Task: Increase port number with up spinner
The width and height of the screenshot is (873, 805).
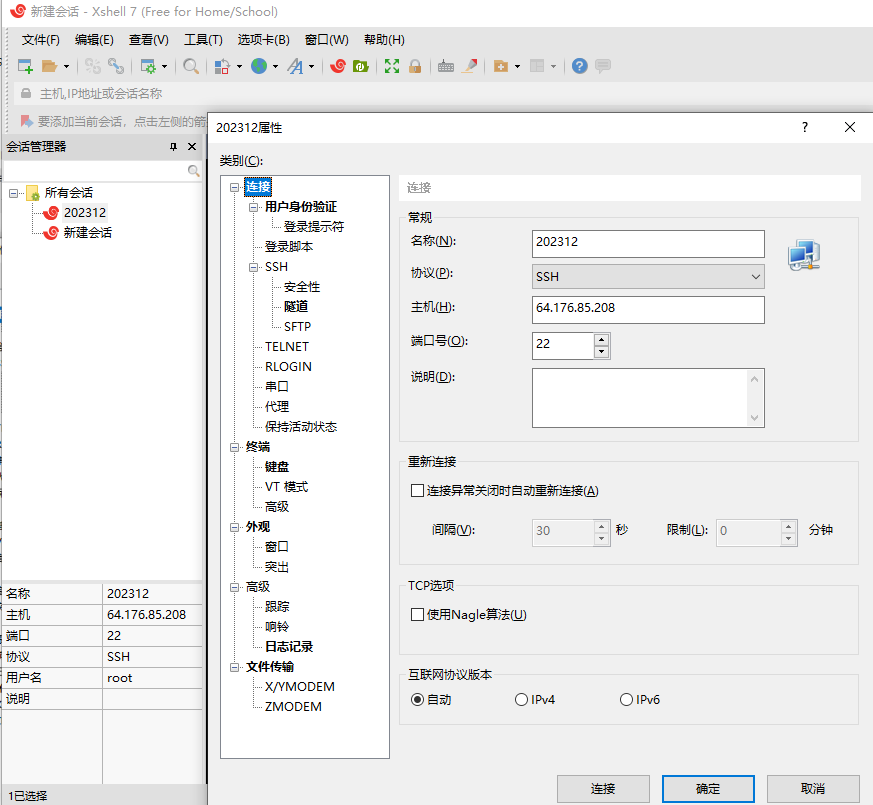Action: tap(601, 340)
